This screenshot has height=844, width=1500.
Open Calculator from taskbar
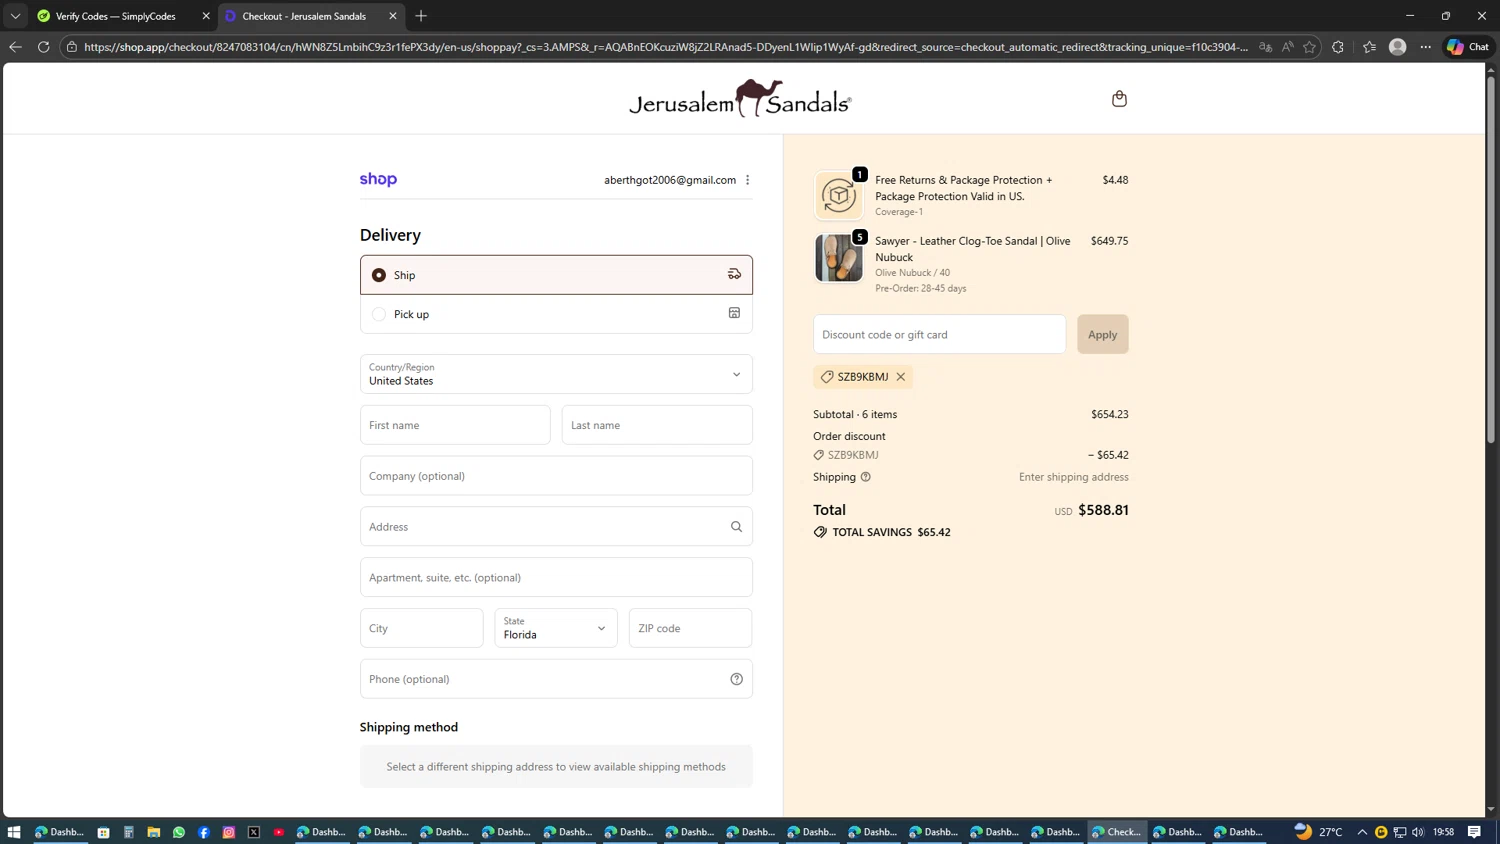tap(129, 832)
